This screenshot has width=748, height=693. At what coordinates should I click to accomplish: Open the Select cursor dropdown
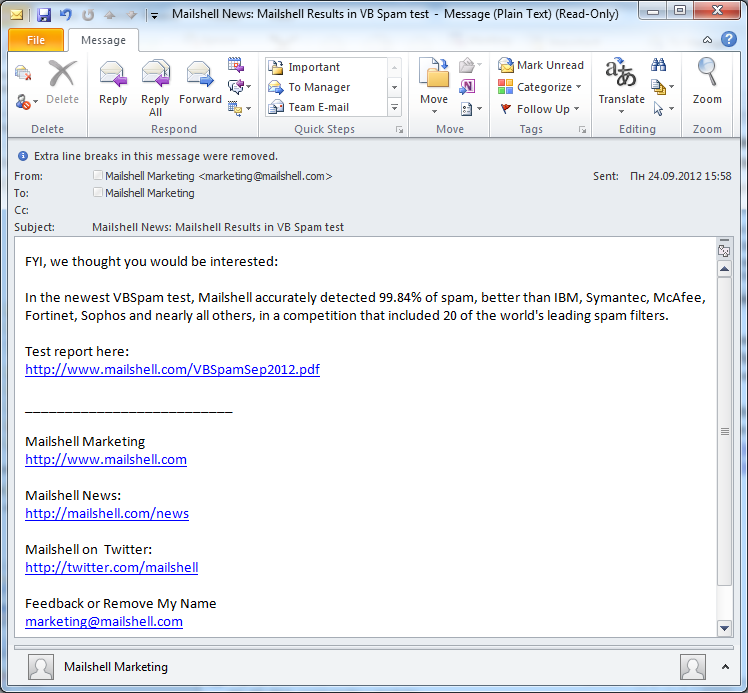(663, 109)
